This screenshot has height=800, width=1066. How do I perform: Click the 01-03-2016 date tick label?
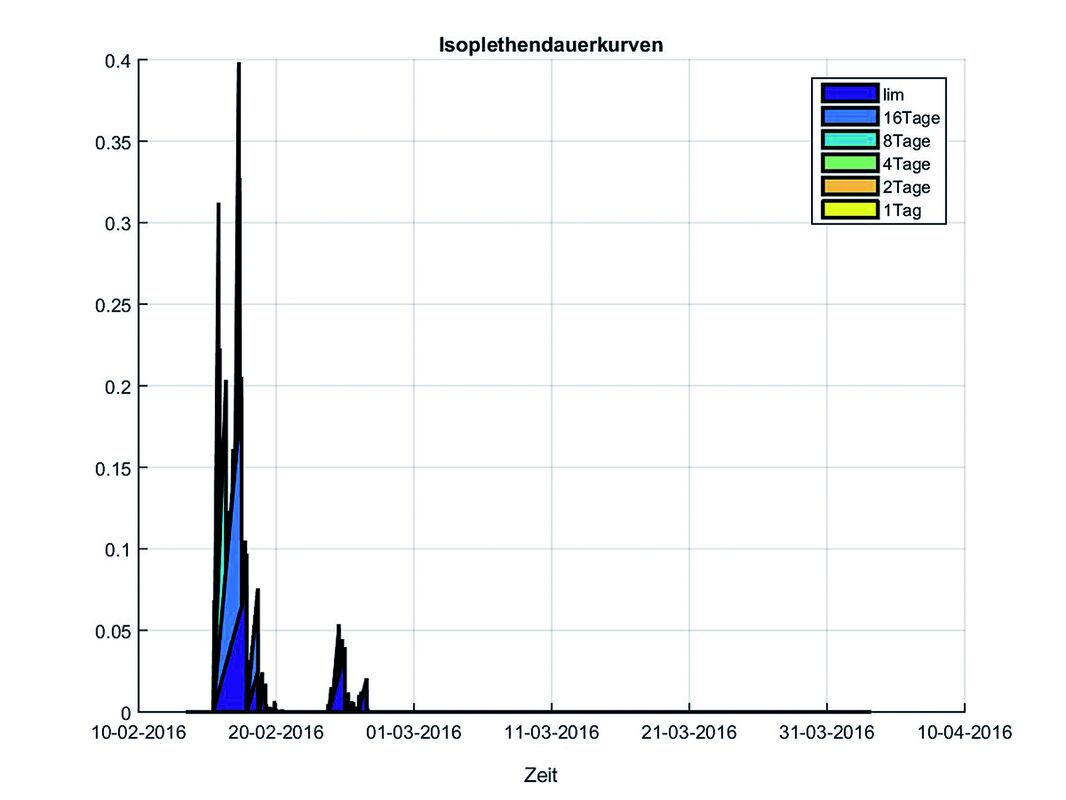pos(415,733)
